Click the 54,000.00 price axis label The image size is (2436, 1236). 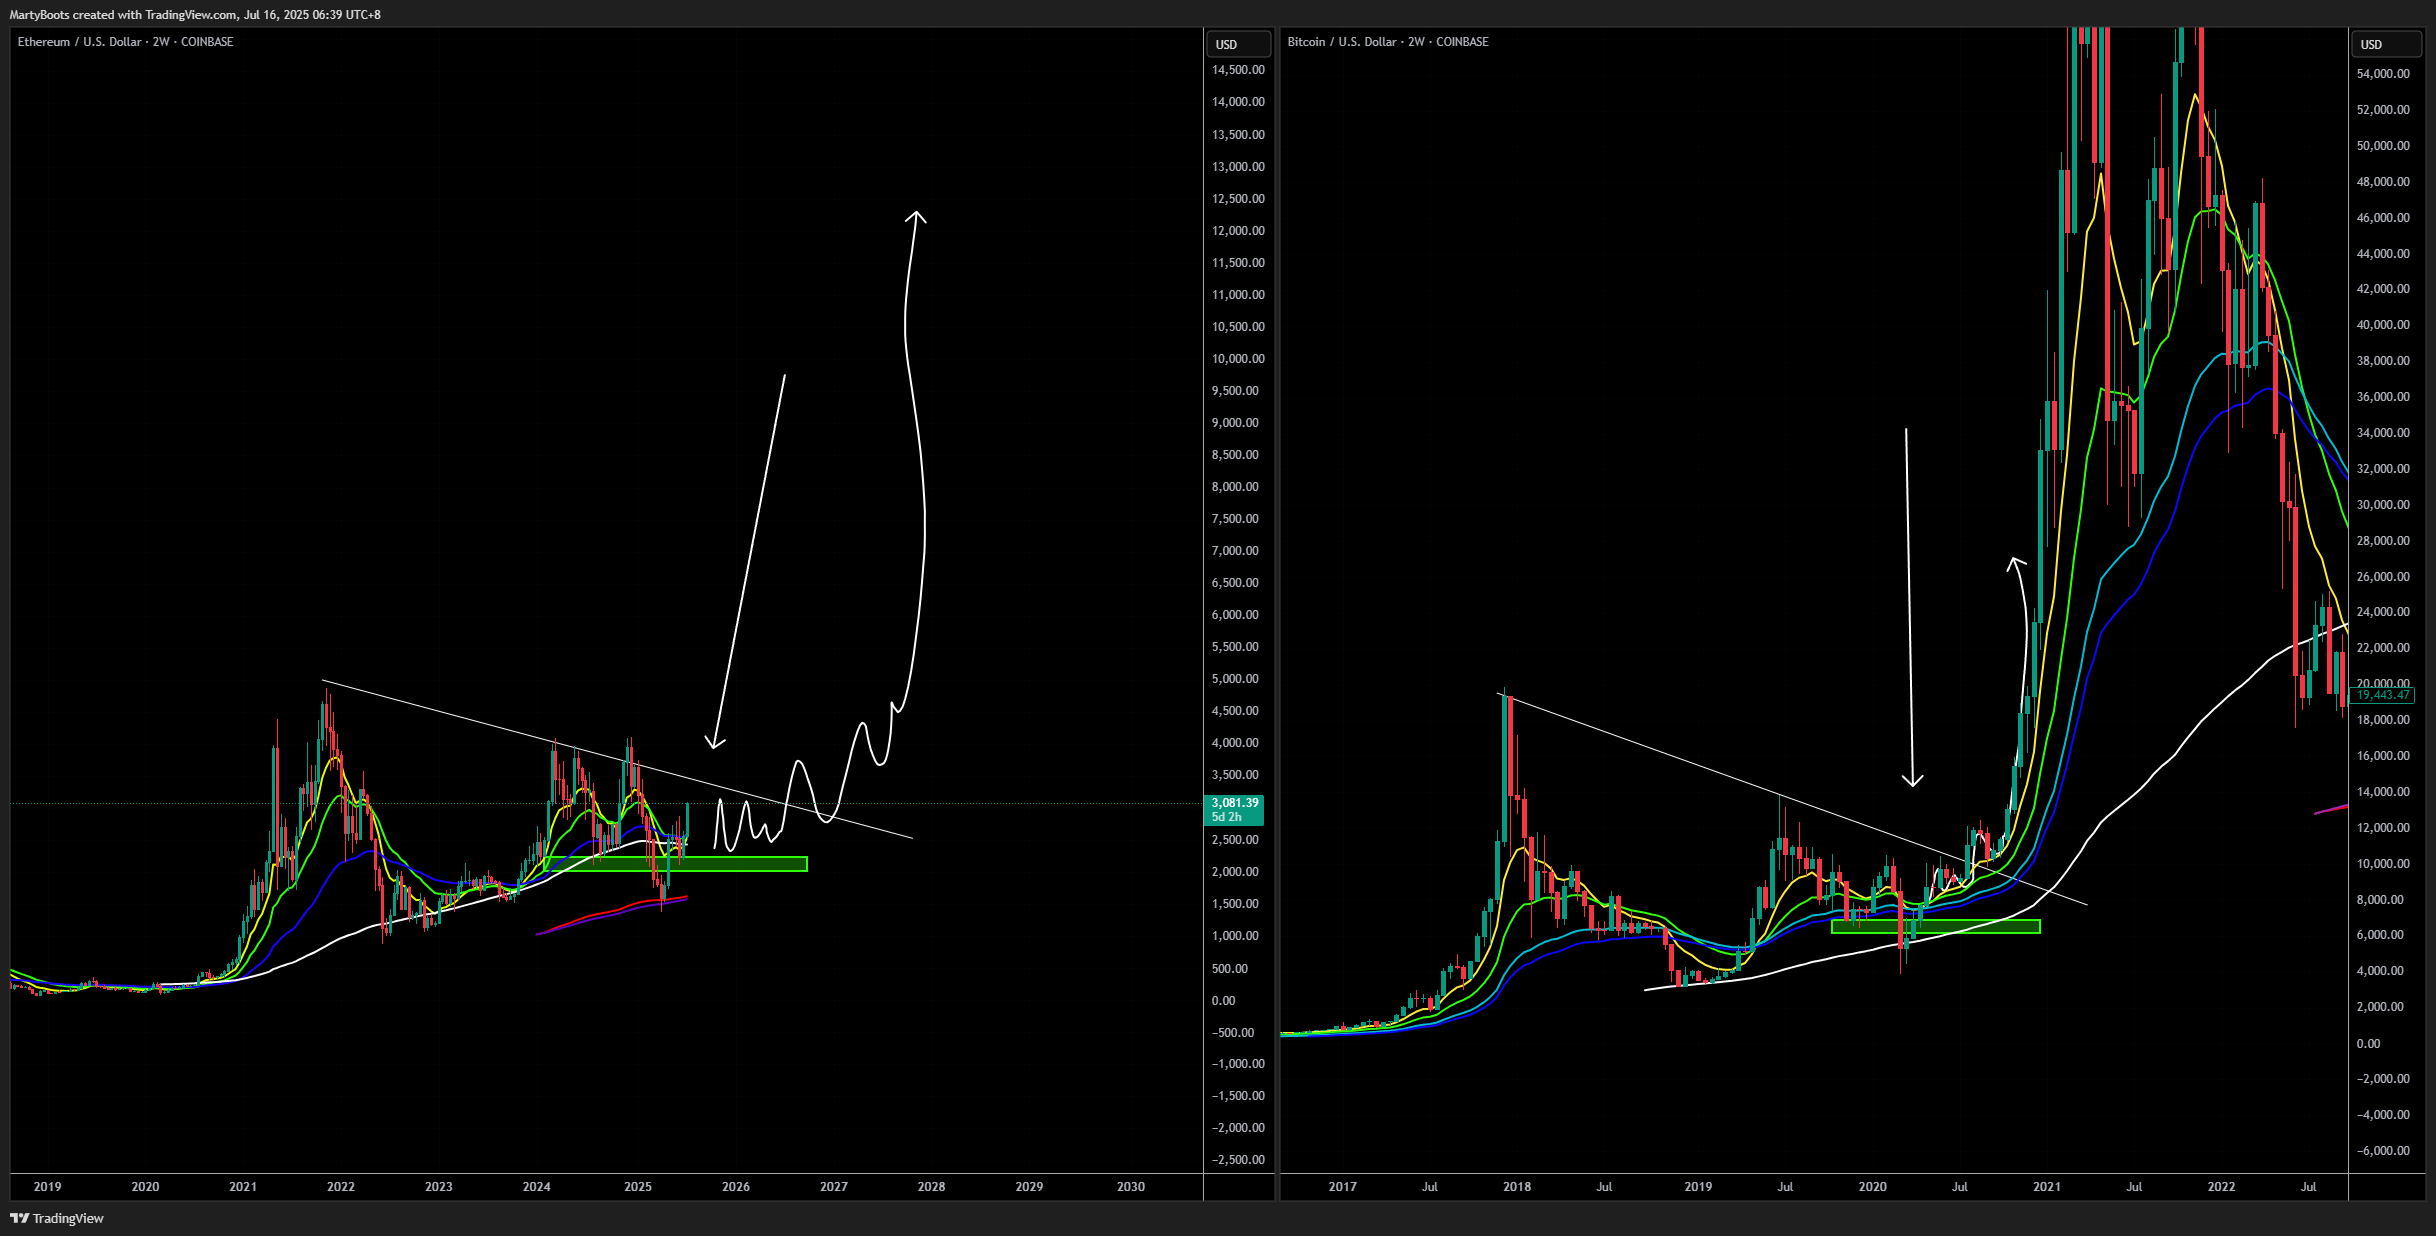pyautogui.click(x=2383, y=74)
